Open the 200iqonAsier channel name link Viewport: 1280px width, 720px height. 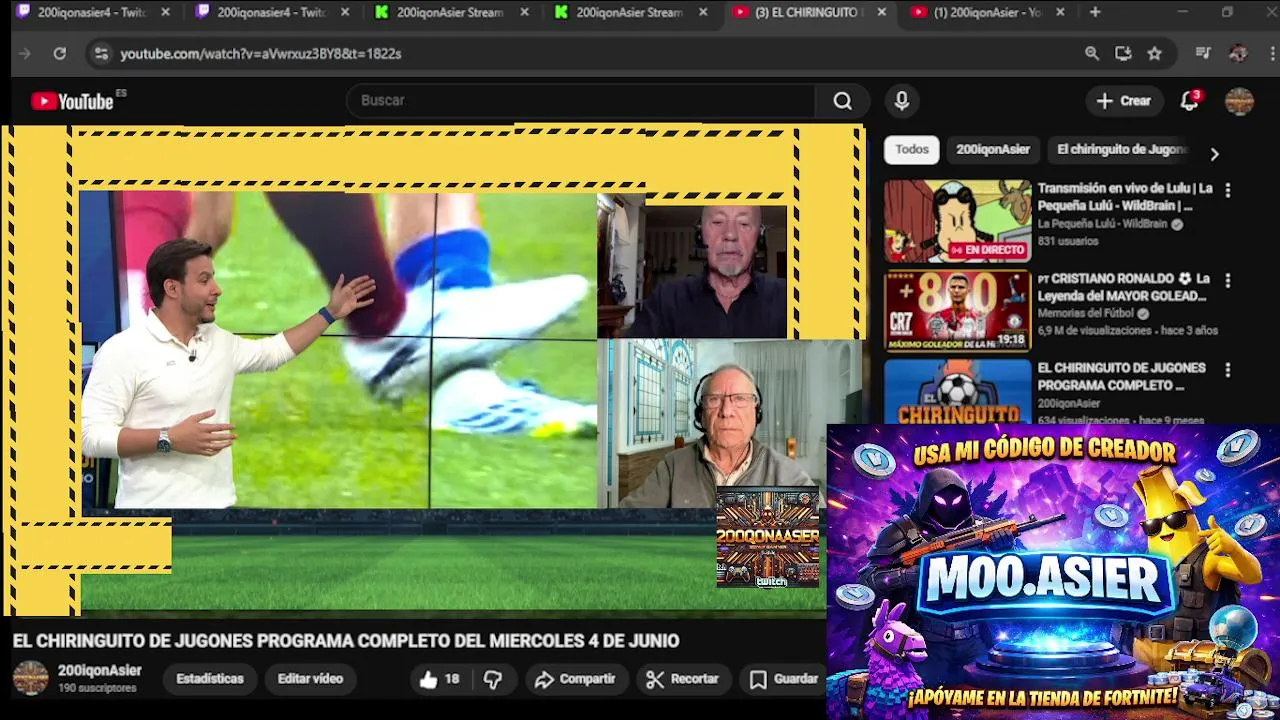(100, 671)
